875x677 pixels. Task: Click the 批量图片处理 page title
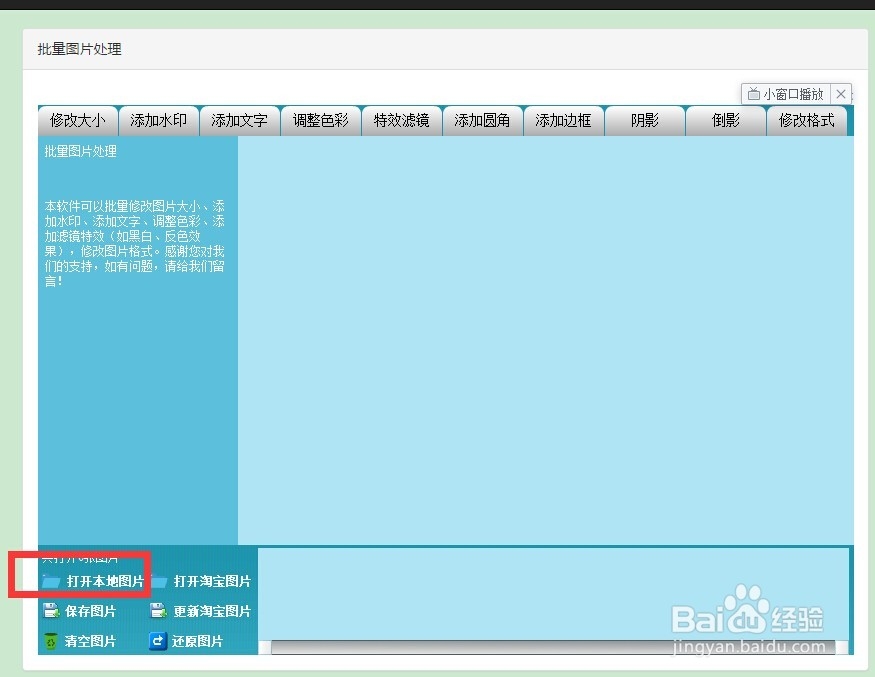pos(79,49)
